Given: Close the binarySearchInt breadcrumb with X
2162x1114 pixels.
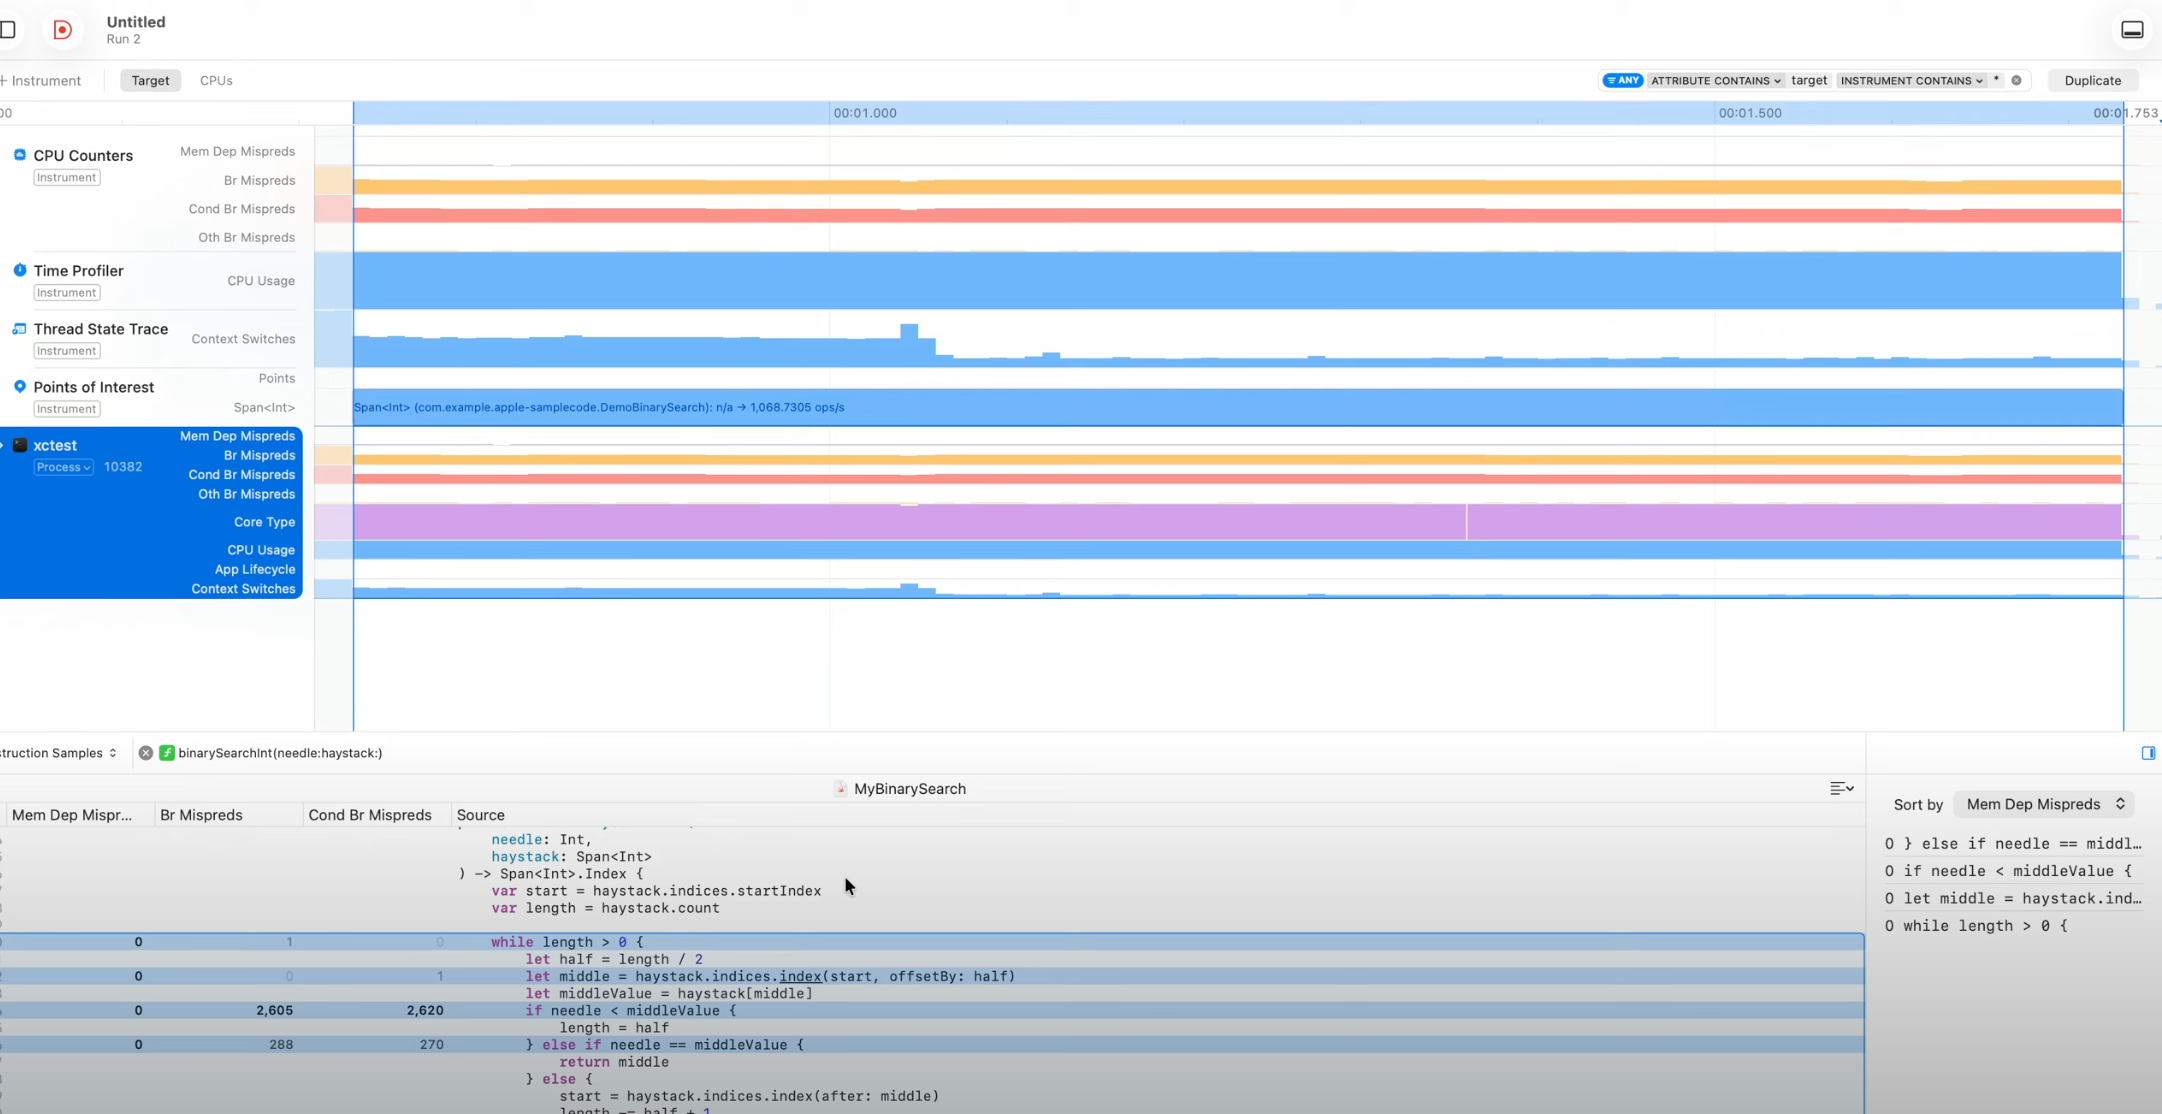Looking at the screenshot, I should 146,753.
